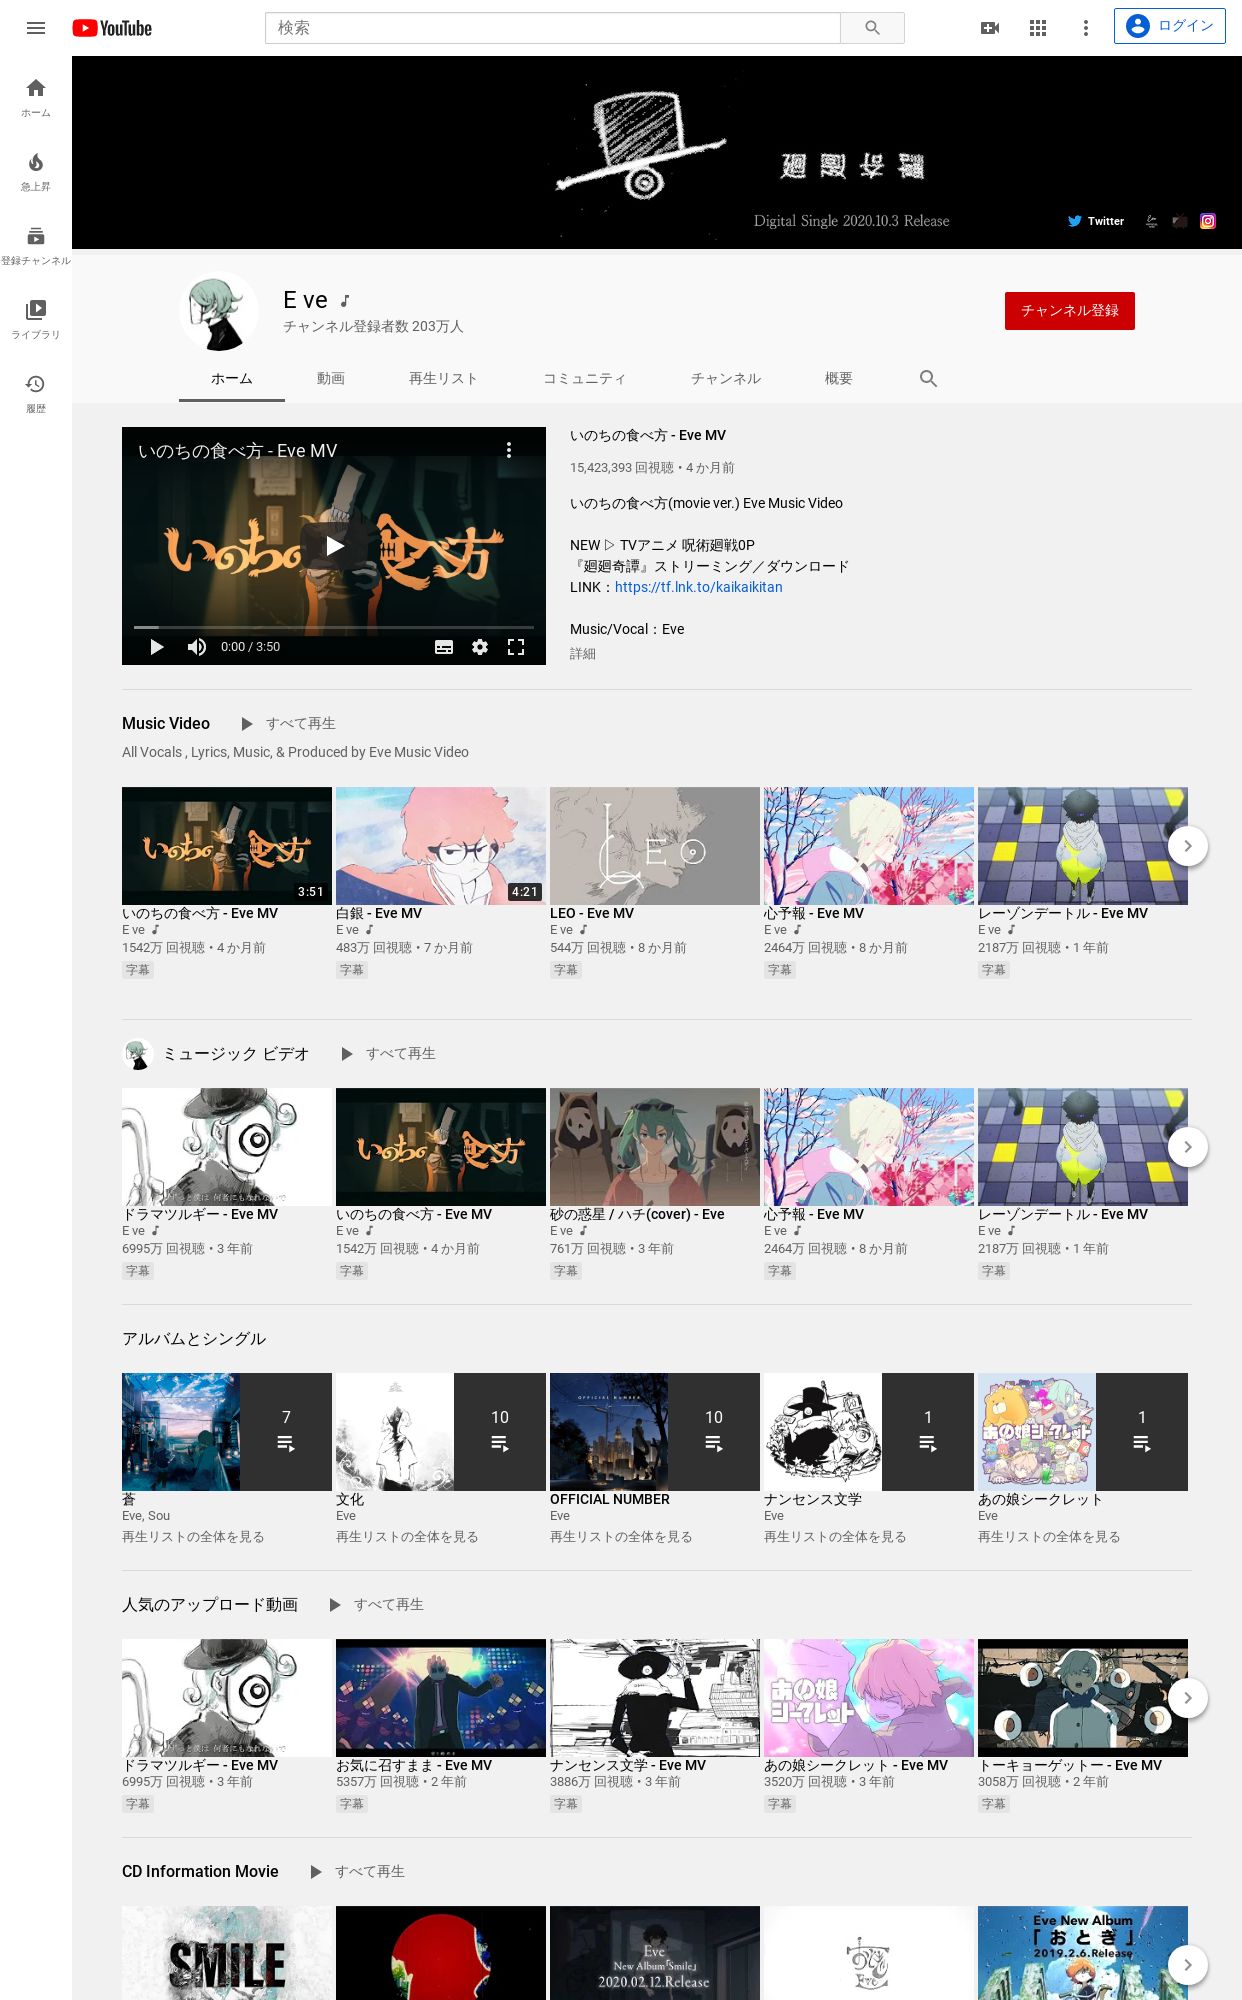1242x2000 pixels.
Task: Open the hamburger guide menu
Action: pyautogui.click(x=36, y=28)
